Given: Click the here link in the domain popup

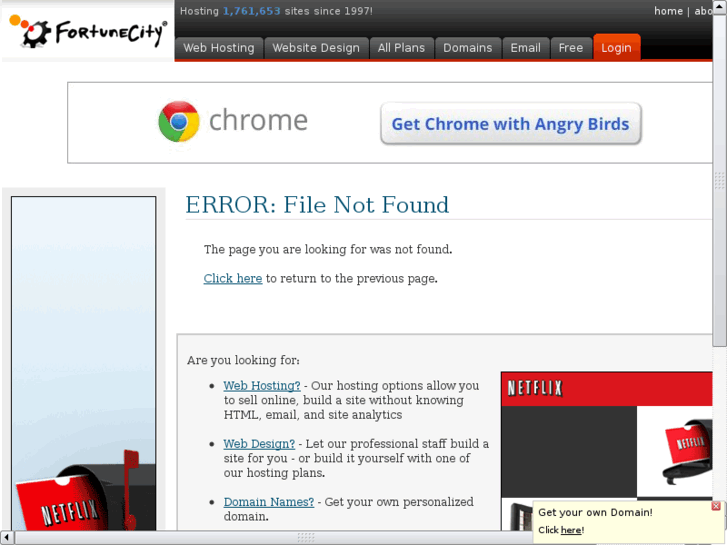Looking at the screenshot, I should [x=571, y=530].
